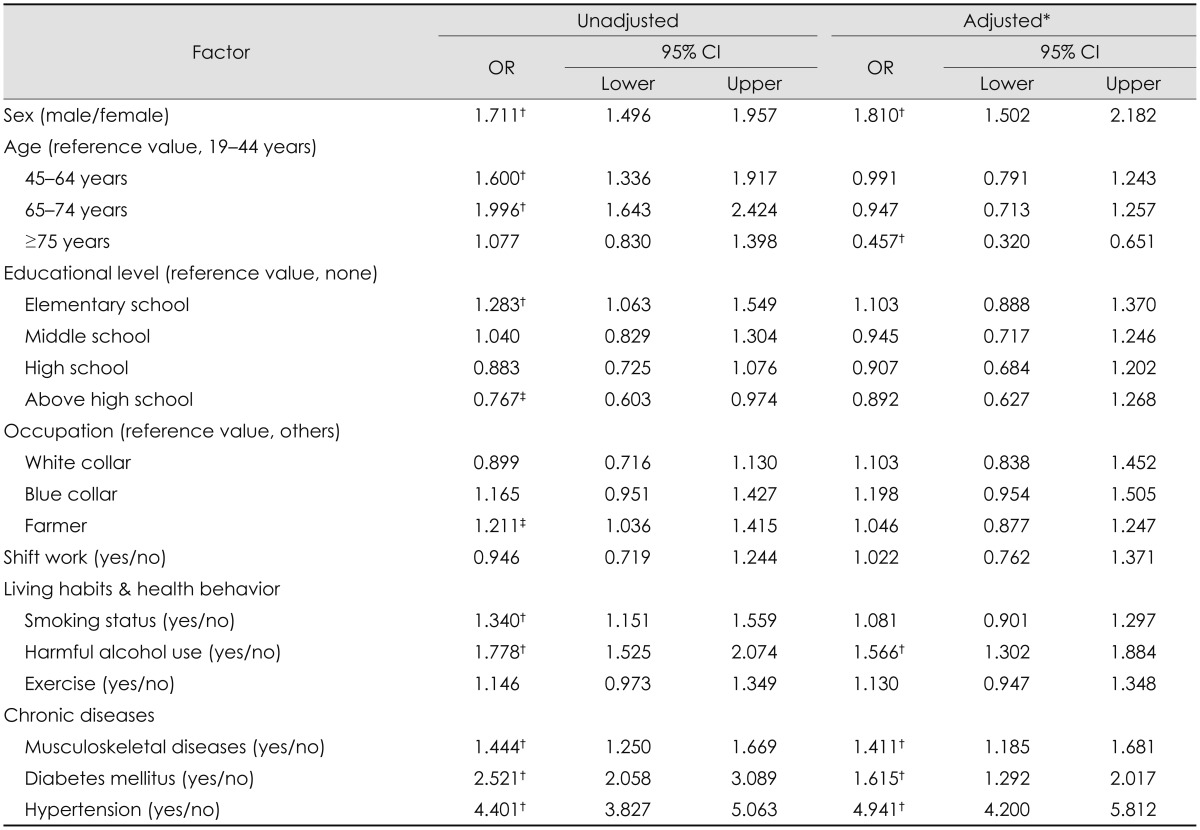The width and height of the screenshot is (1200, 830).
Task: Click the Above high school row label
Action: [109, 399]
